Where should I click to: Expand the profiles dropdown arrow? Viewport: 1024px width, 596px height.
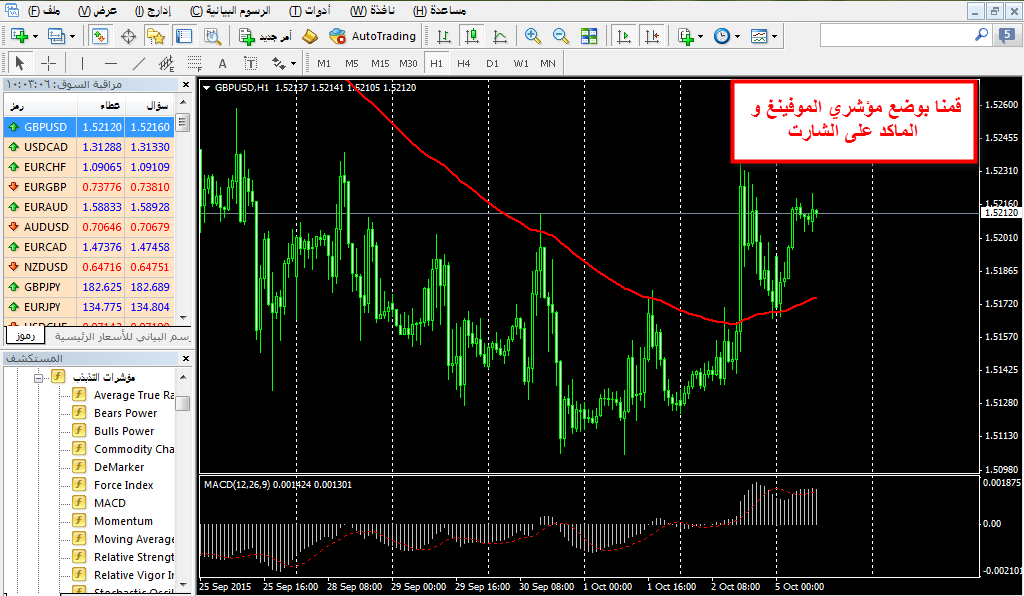(x=72, y=37)
